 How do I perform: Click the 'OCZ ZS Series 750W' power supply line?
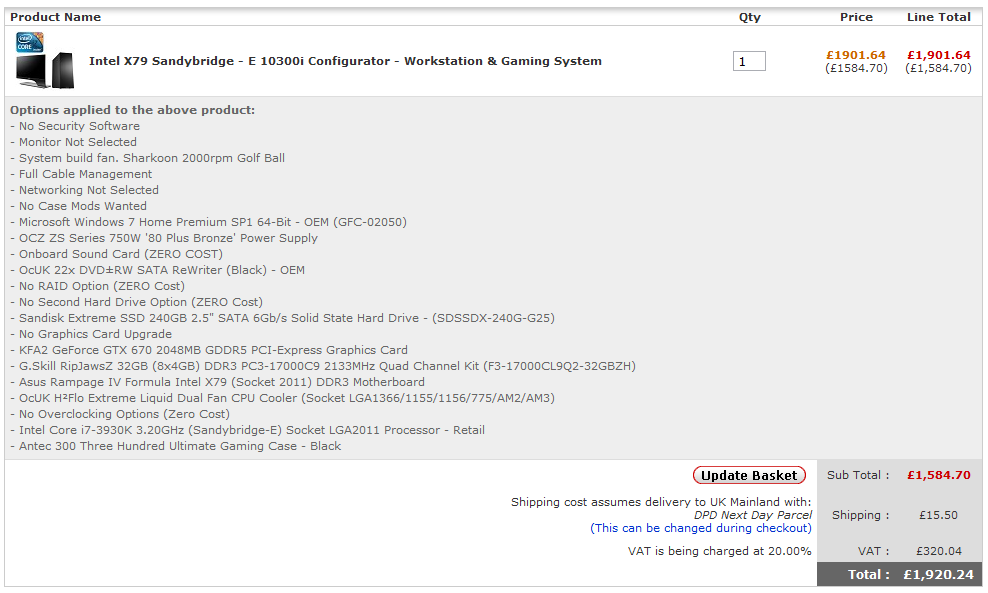point(164,238)
